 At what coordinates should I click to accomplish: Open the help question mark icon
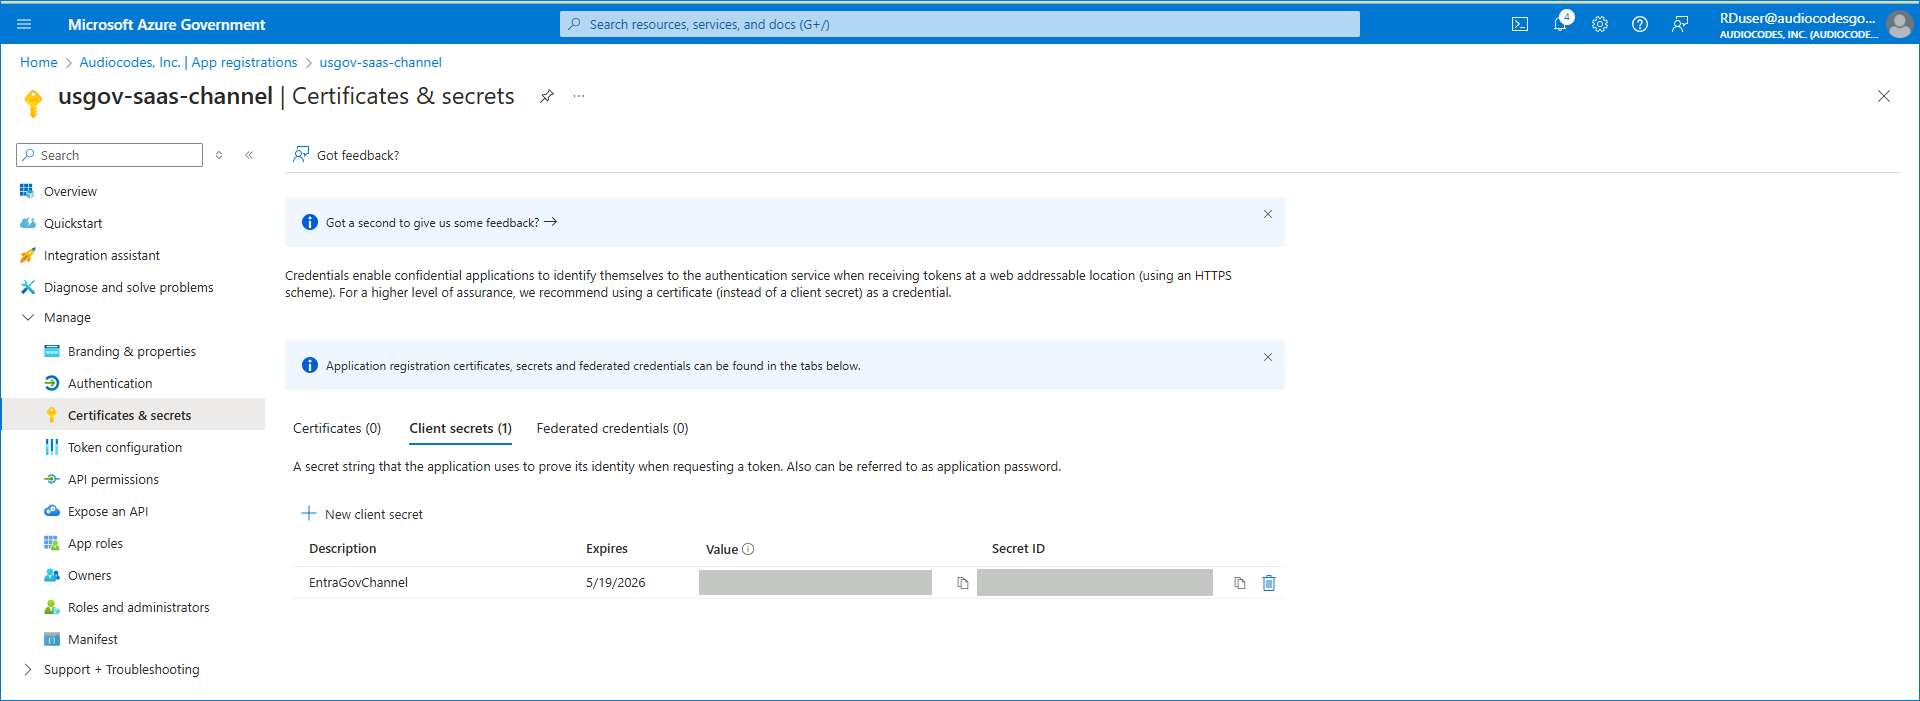[x=1640, y=24]
